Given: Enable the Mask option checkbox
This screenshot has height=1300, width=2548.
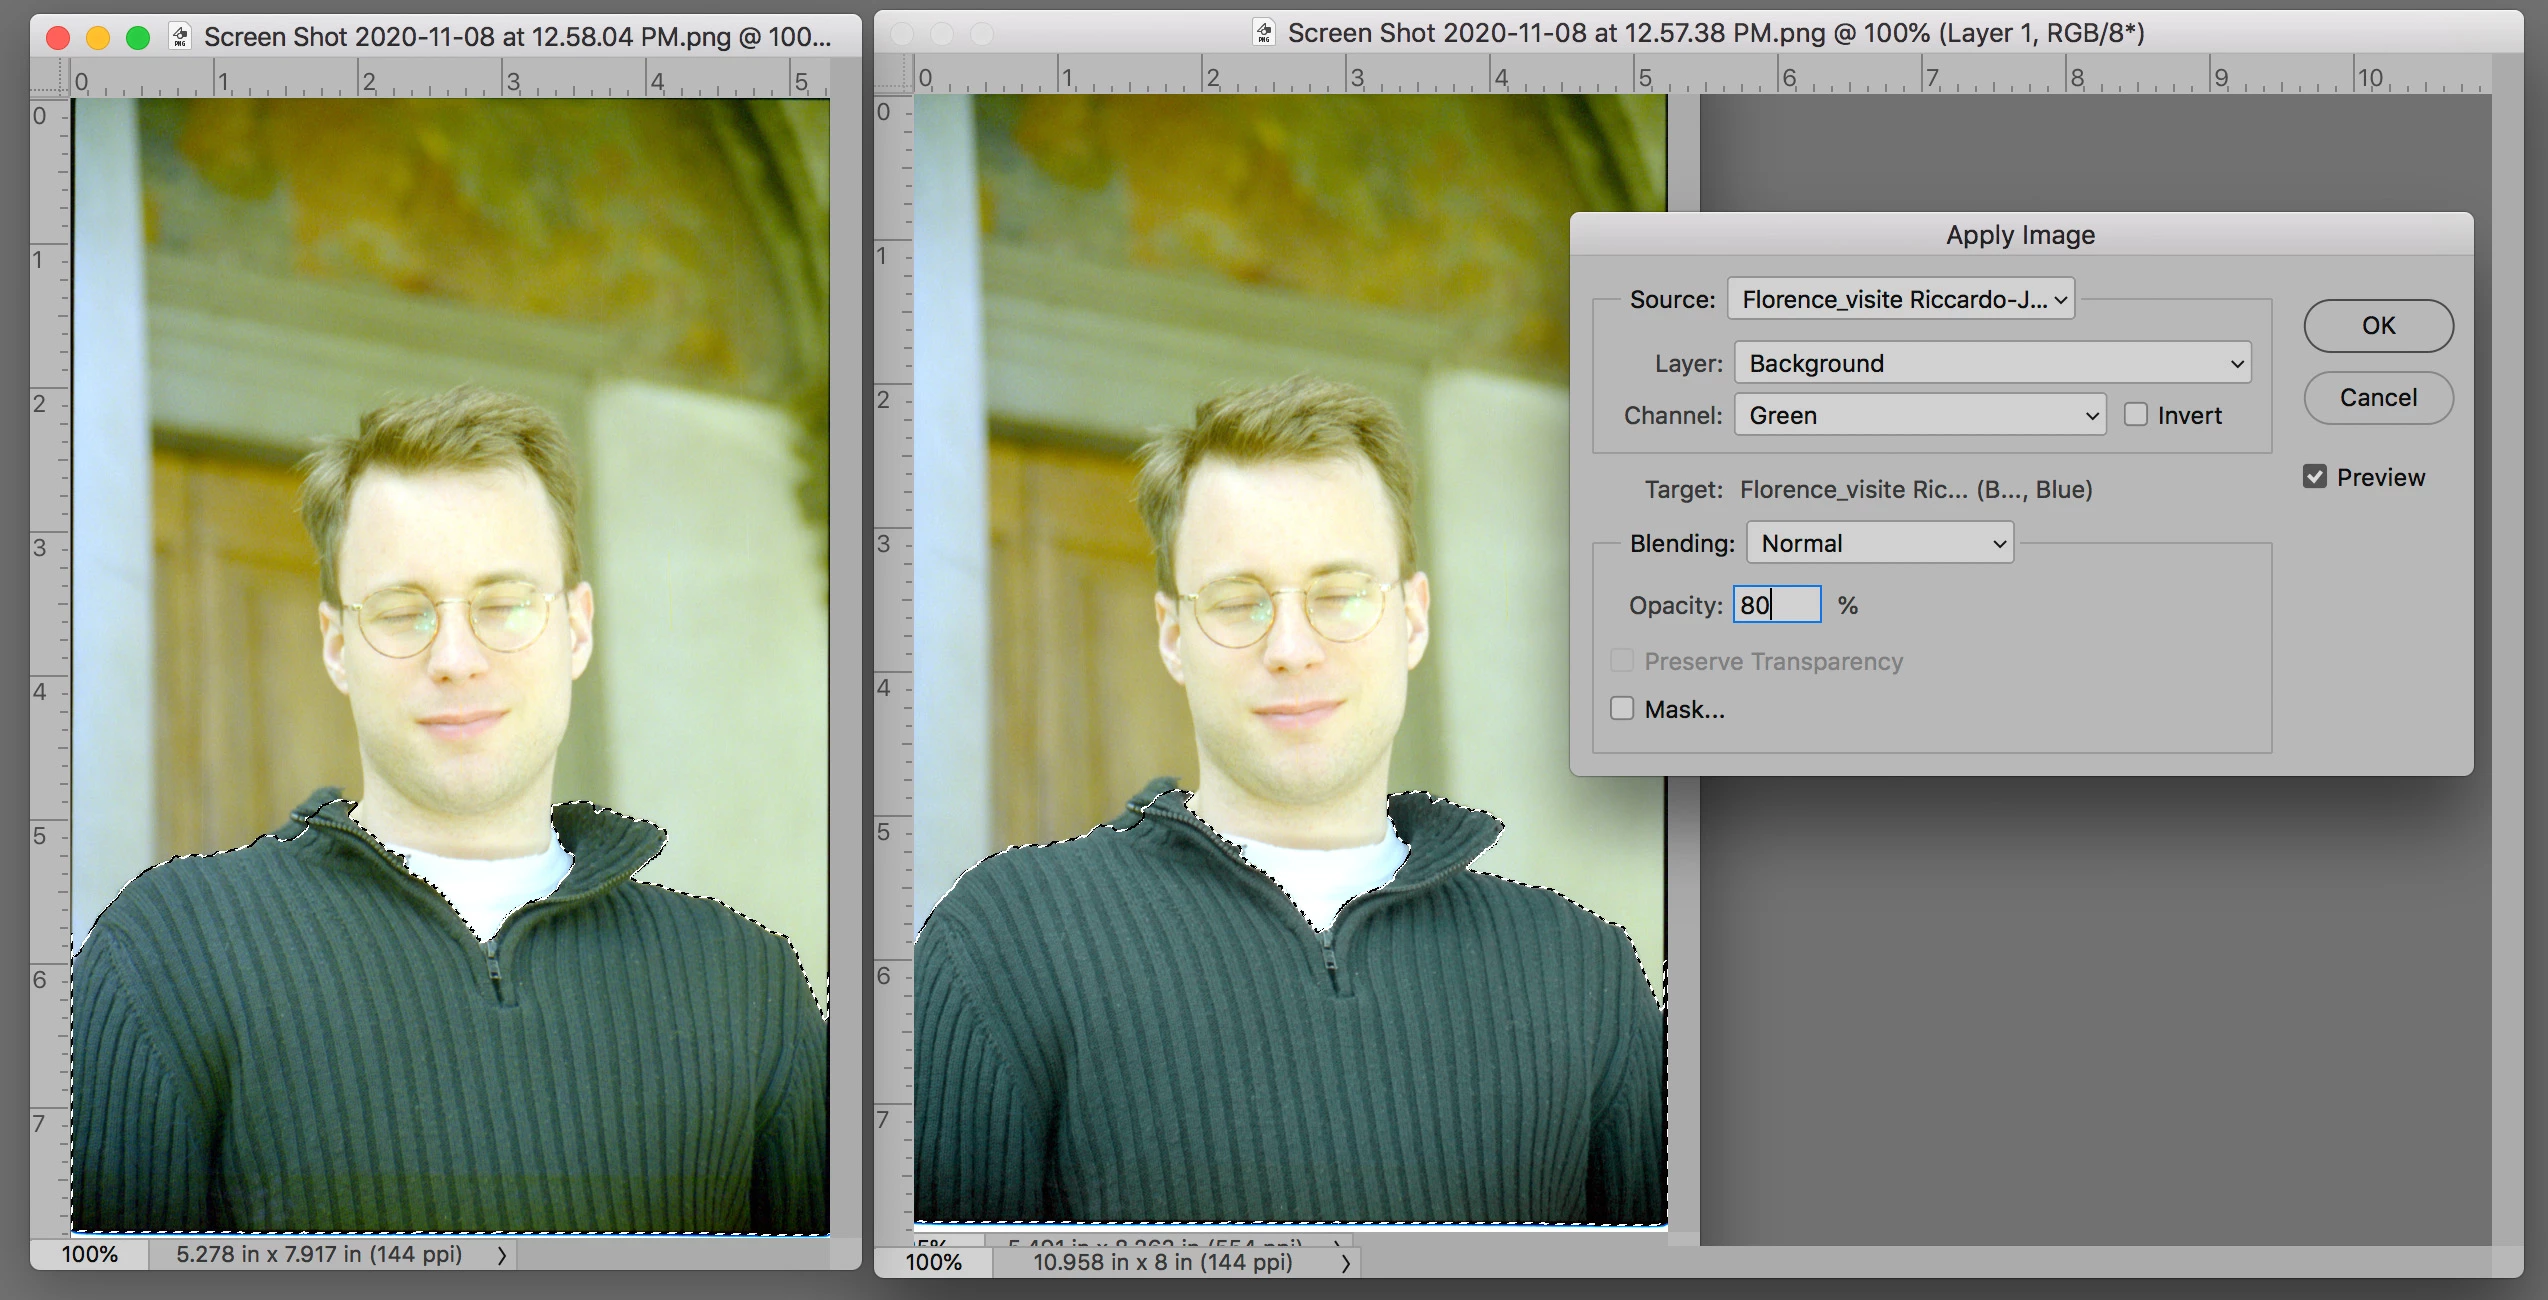Looking at the screenshot, I should (x=1622, y=709).
